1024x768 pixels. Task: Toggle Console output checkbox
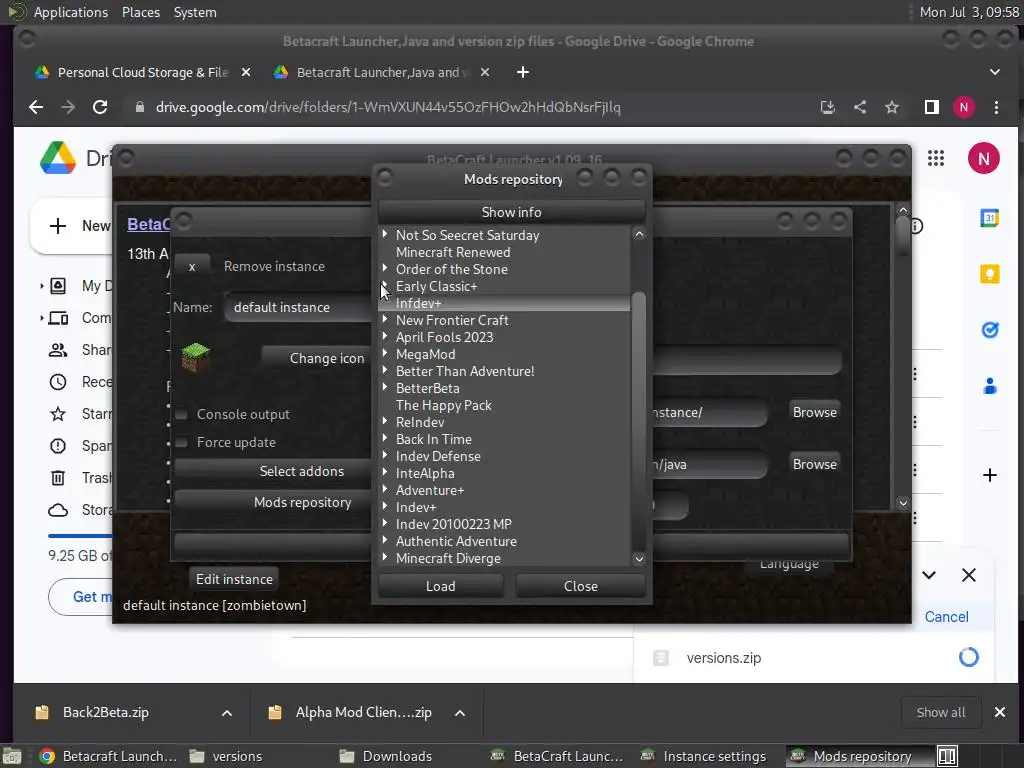pyautogui.click(x=182, y=415)
